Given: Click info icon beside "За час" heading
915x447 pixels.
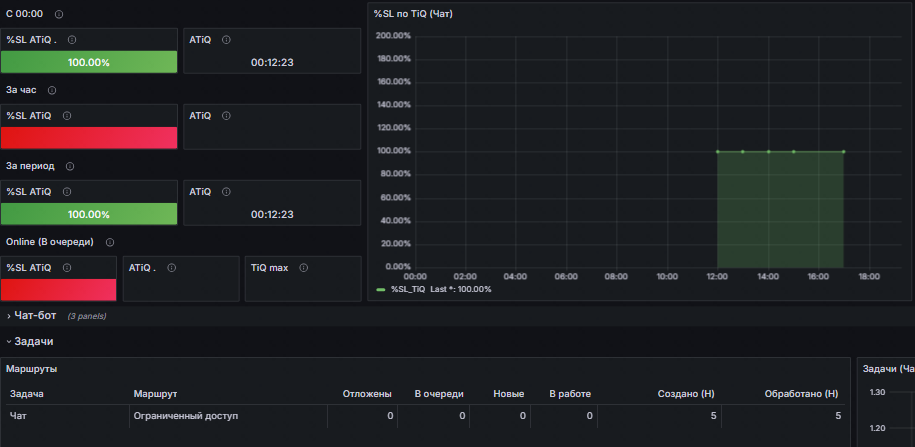Looking at the screenshot, I should click(x=52, y=90).
